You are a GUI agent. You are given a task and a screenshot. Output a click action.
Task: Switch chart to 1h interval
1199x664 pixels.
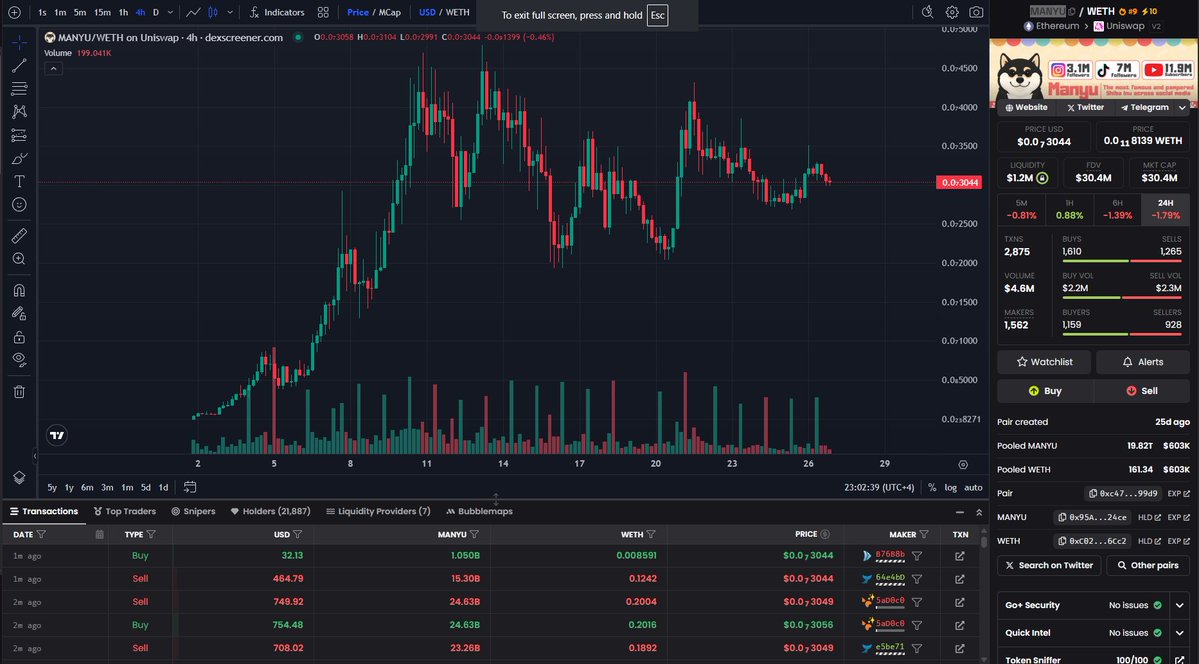coord(123,12)
